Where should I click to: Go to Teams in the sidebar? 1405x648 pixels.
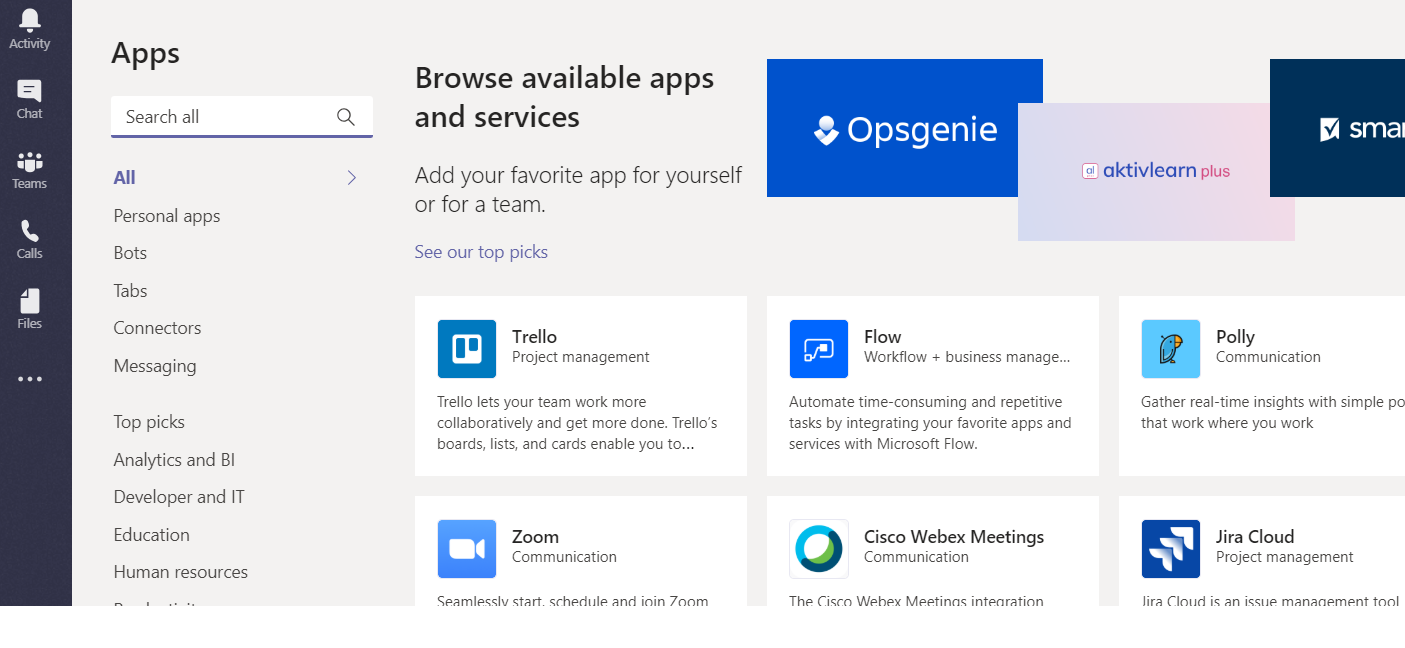30,169
